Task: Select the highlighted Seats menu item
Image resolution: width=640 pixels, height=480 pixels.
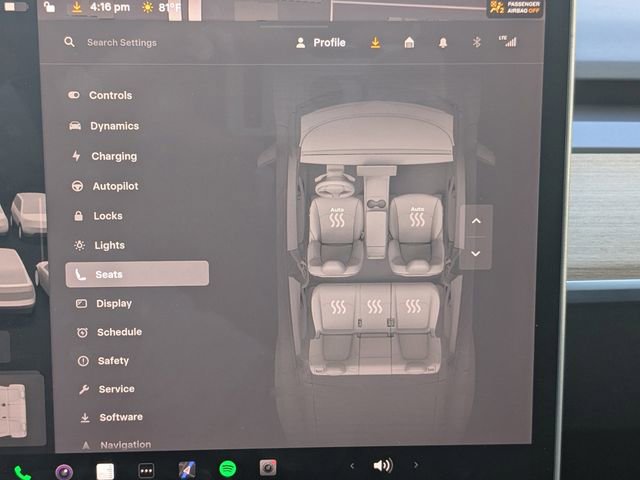Action: click(x=137, y=274)
